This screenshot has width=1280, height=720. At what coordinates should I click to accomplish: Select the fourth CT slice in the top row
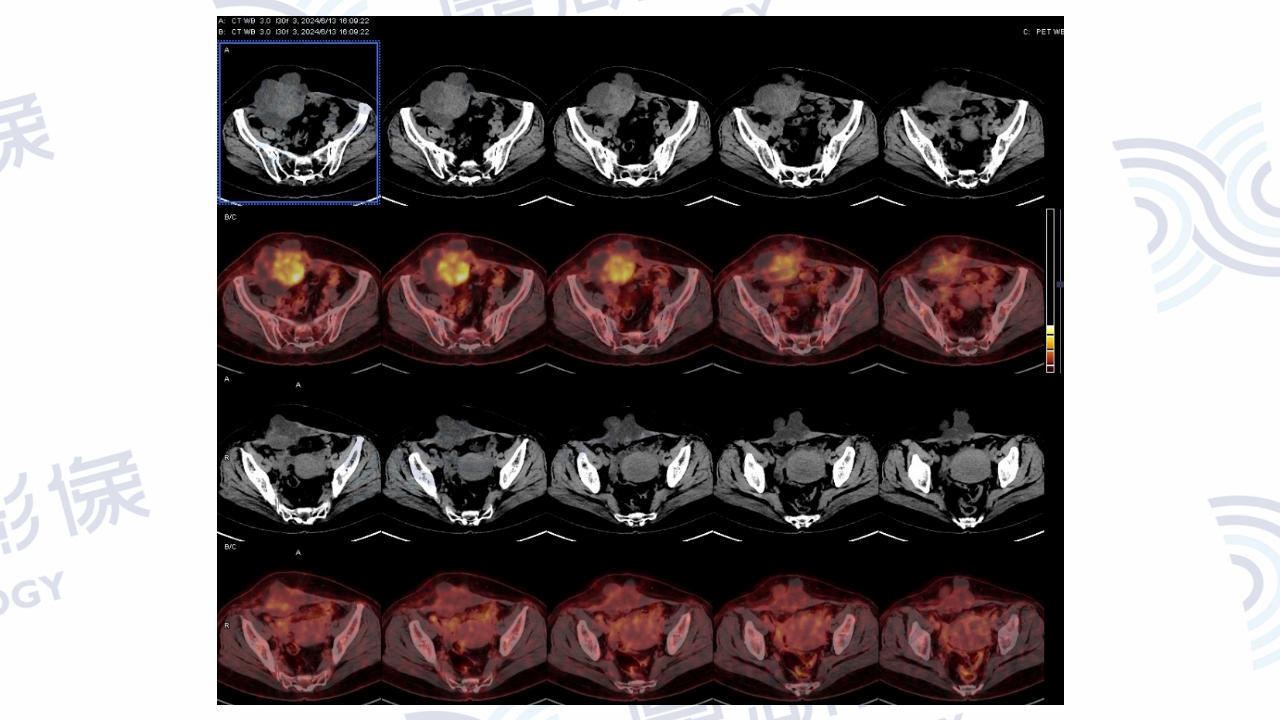(797, 125)
